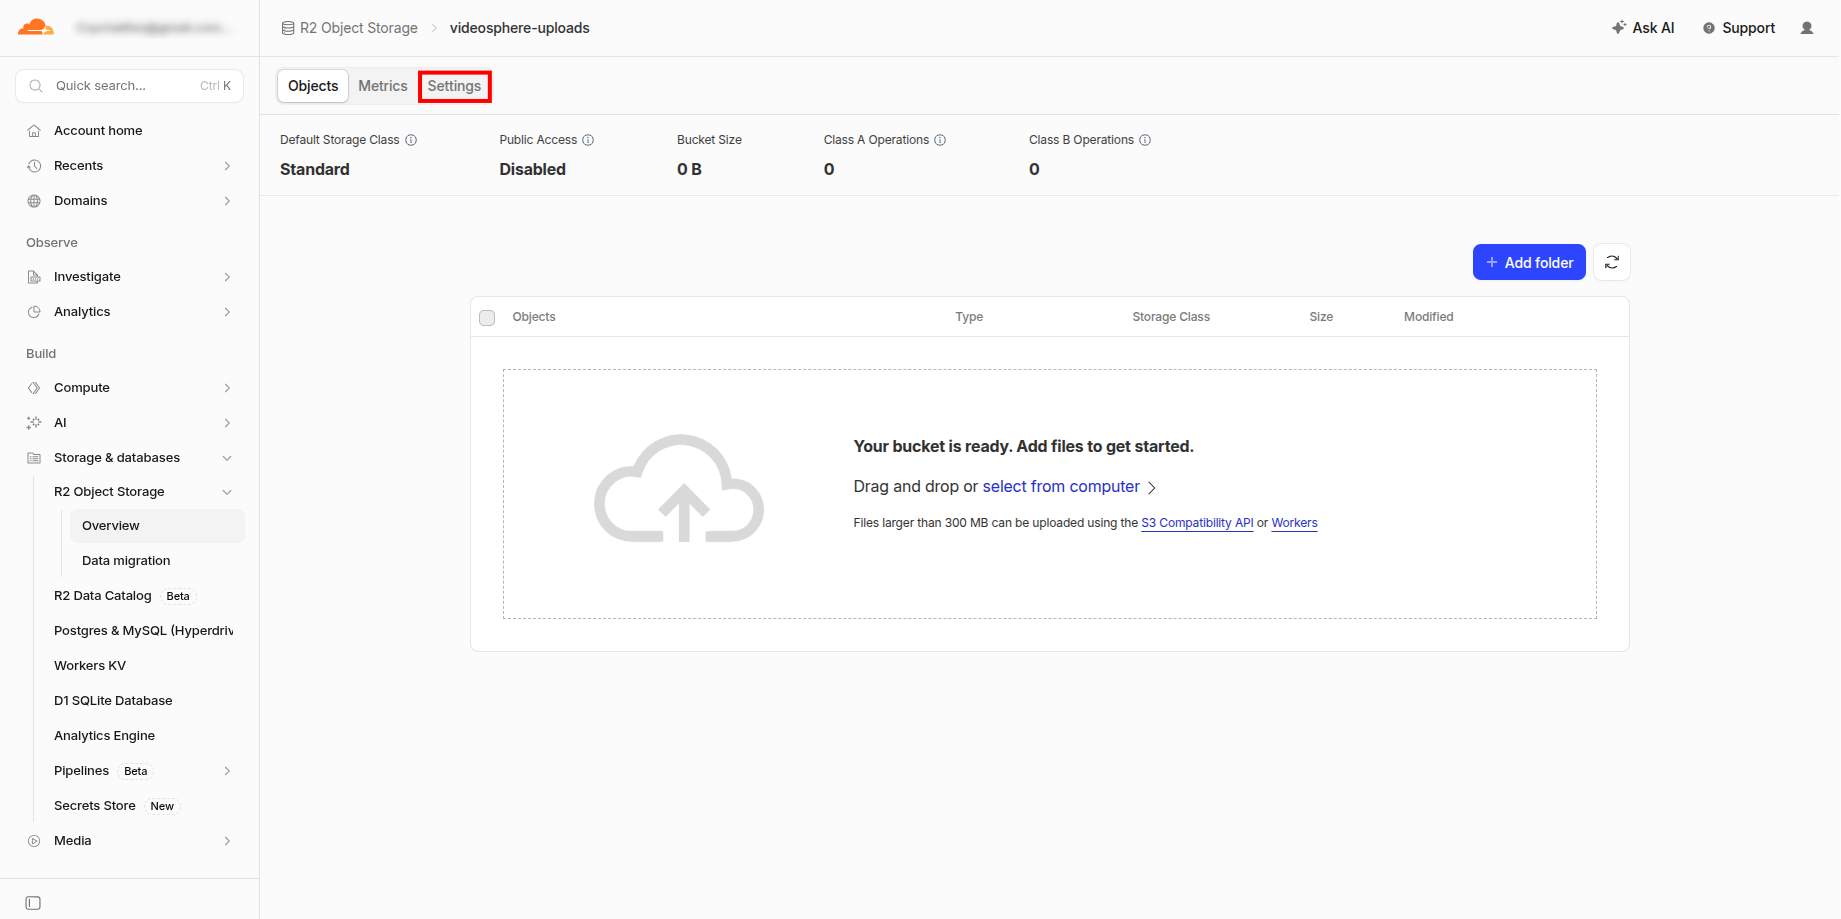Toggle the sidebar collapse icon
This screenshot has height=919, width=1841.
tap(33, 903)
